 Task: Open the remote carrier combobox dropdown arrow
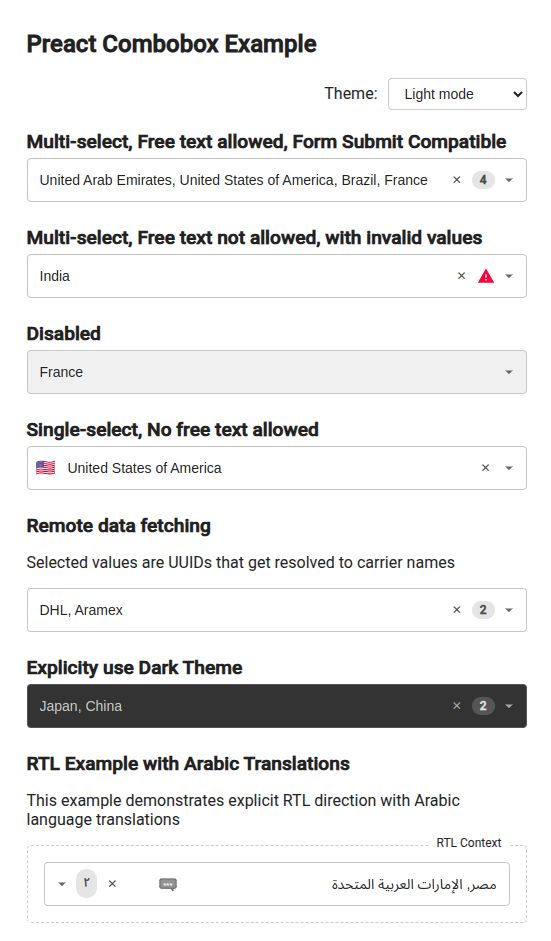tap(509, 610)
